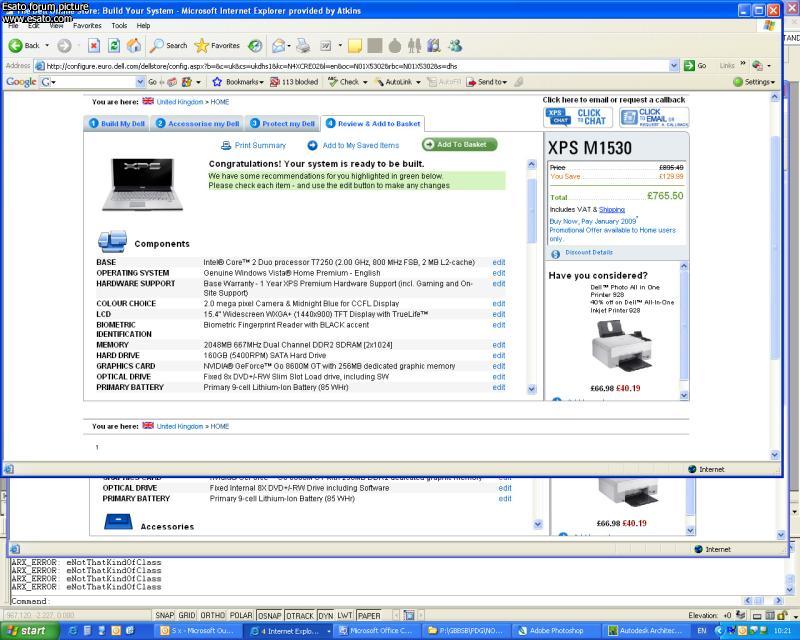Toggle ORTHO mode in AutoCAD status bar

point(212,616)
